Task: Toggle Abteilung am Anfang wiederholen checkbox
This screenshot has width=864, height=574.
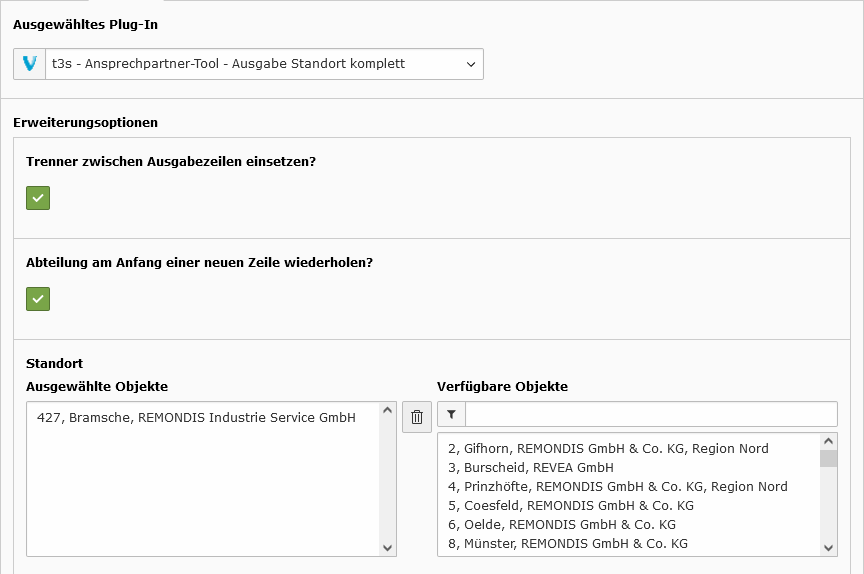Action: tap(38, 299)
